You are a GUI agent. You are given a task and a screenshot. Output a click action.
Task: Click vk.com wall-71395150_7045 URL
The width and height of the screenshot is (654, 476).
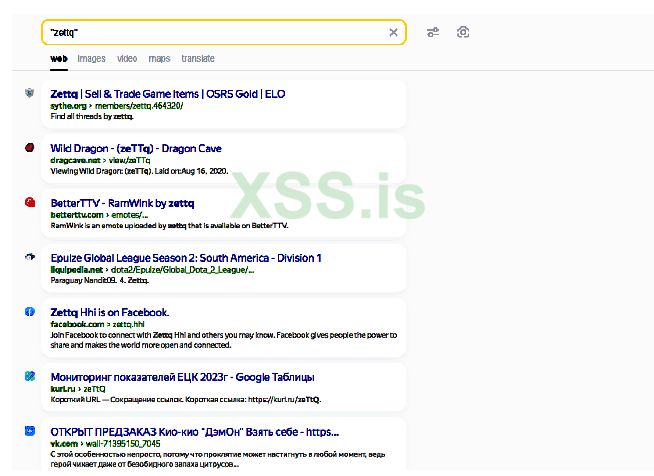tap(106, 444)
